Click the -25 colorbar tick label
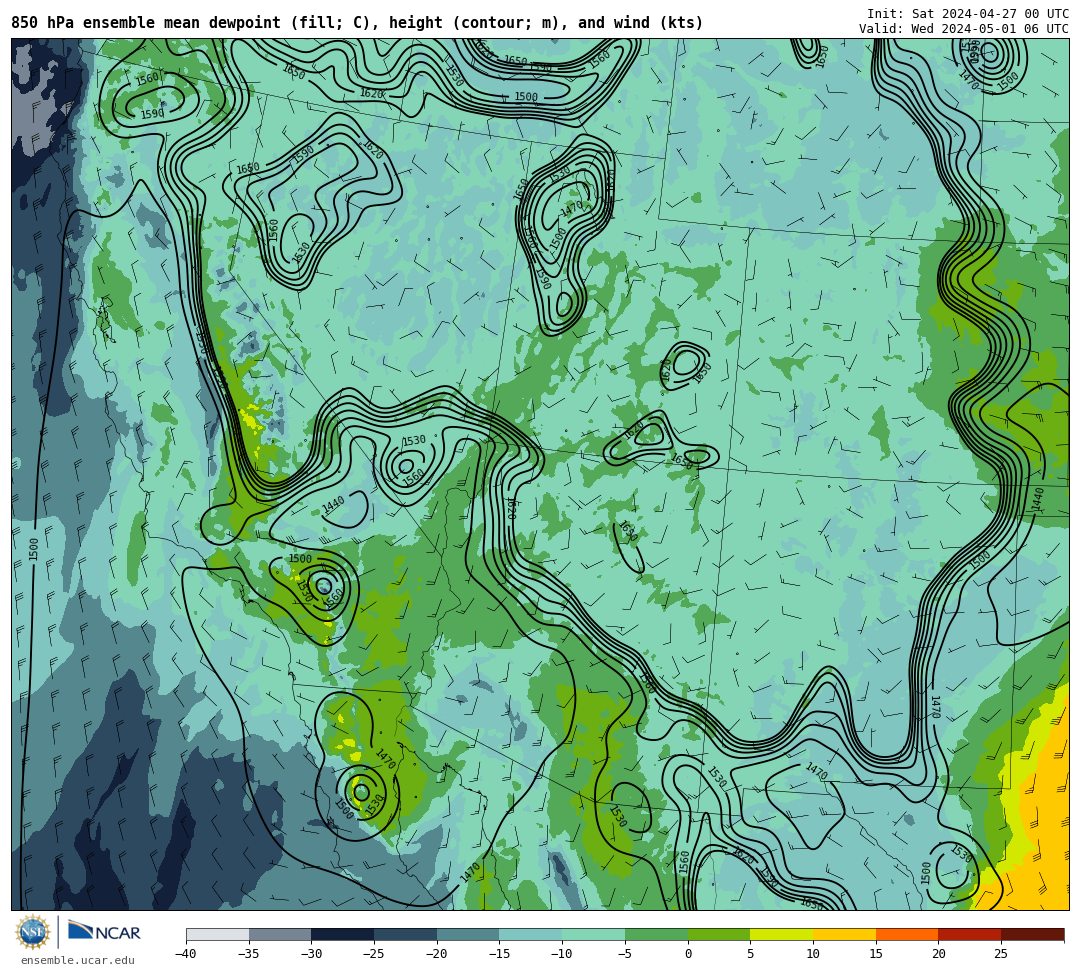 coord(374,954)
